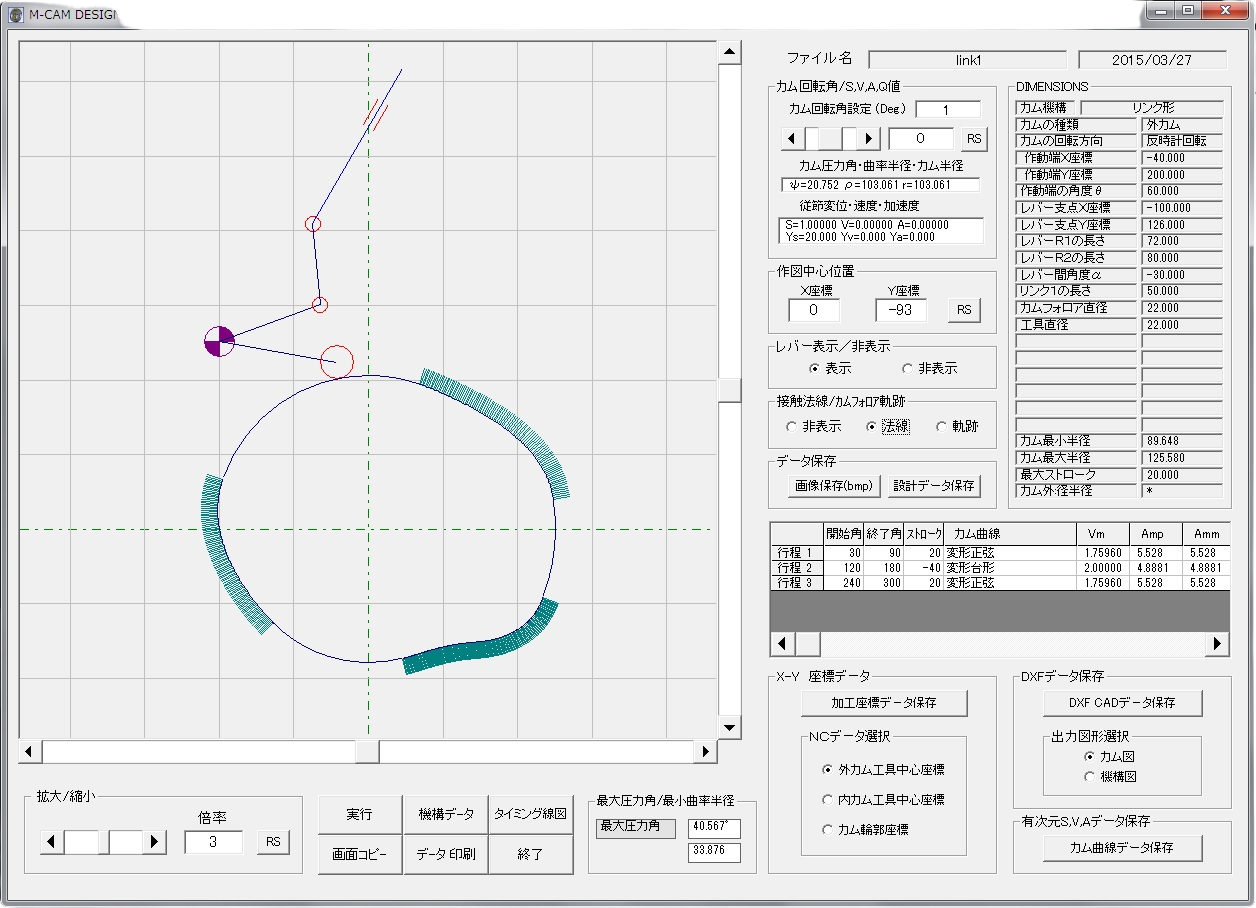This screenshot has height=908, width=1256.
Task: Click 行程 2 row in stroke table
Action: click(795, 567)
